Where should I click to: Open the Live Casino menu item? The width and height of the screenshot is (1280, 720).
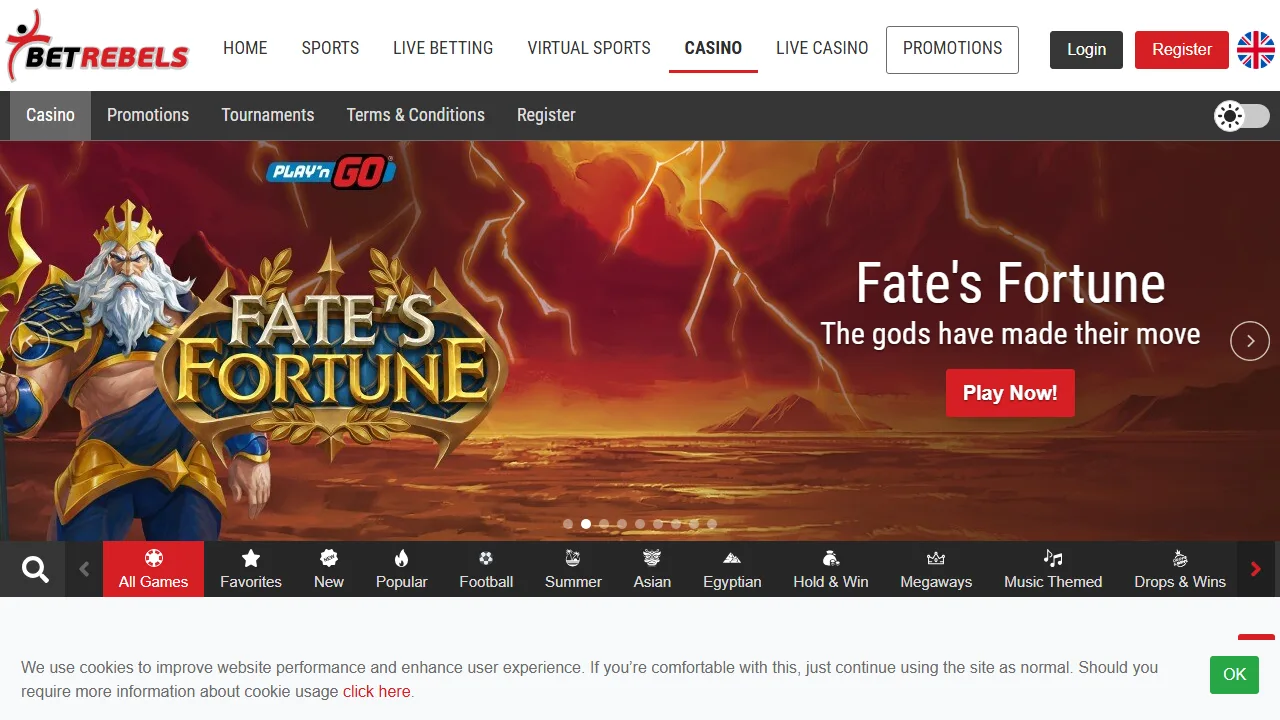click(x=822, y=48)
